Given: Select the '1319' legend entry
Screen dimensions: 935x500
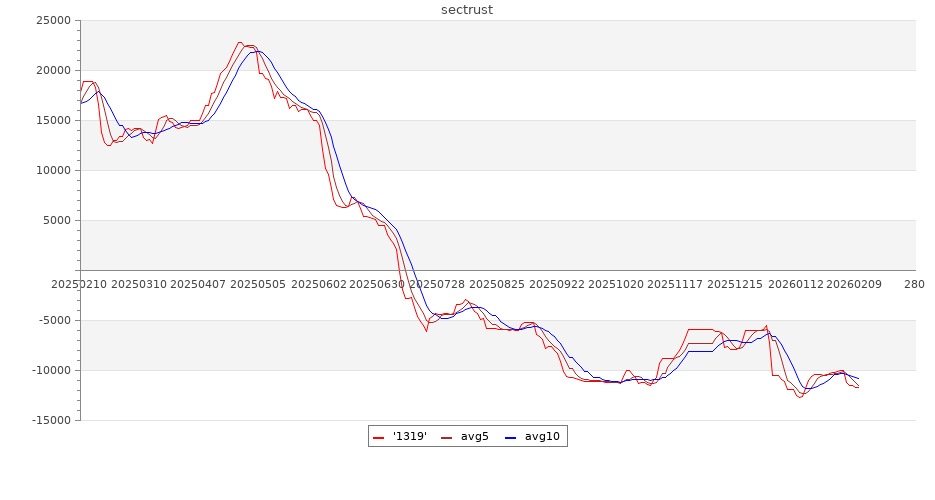Looking at the screenshot, I should click(408, 436).
